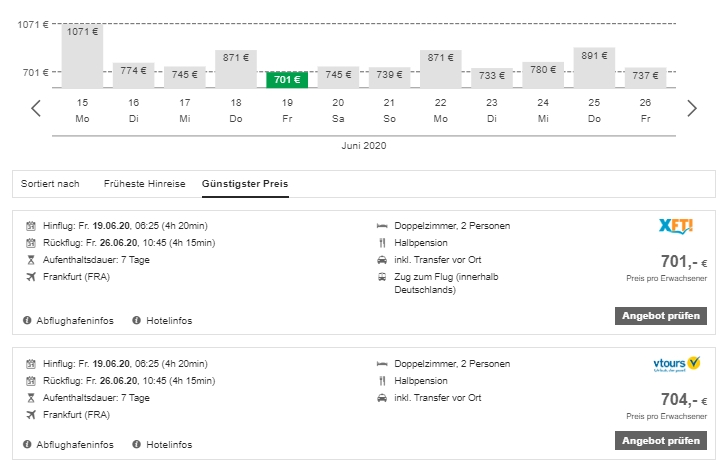This screenshot has width=727, height=466.
Task: Choose the highlighted green 701 € price bar
Action: tap(287, 79)
